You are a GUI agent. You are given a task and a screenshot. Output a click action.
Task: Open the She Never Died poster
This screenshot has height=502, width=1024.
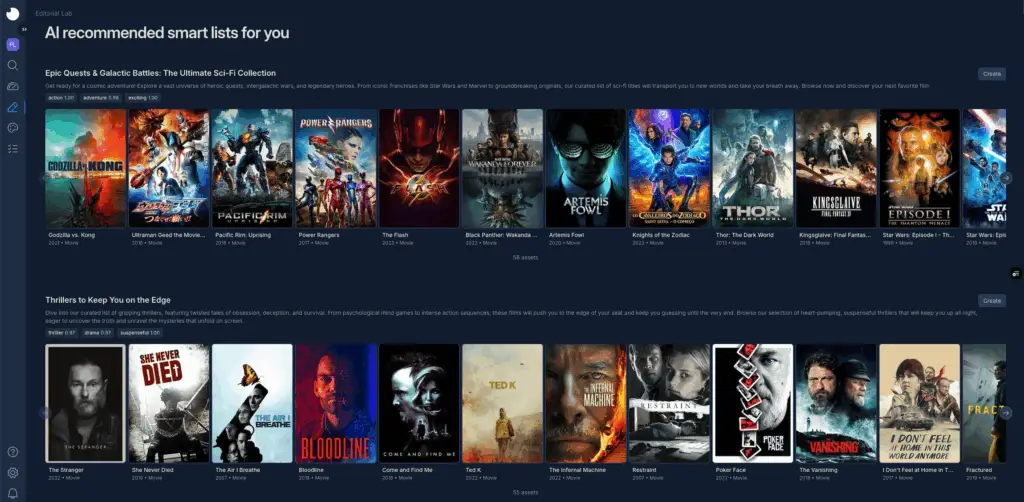[168, 403]
